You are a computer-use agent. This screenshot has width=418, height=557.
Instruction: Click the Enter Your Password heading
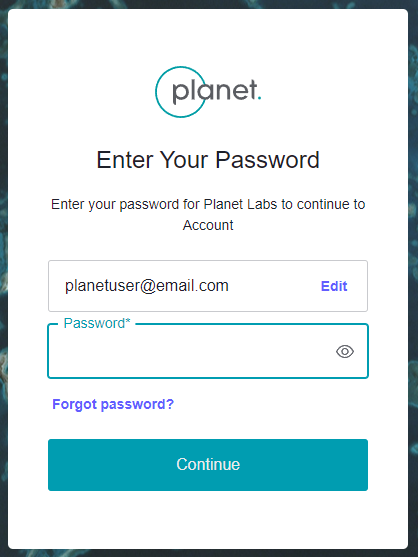pyautogui.click(x=208, y=160)
